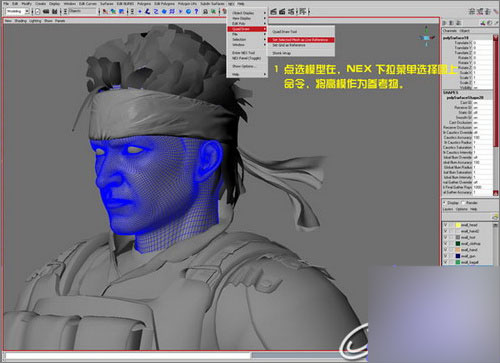Viewport: 500px width, 363px height.
Task: Toggle the joints selection mask icon
Action: 148,11
